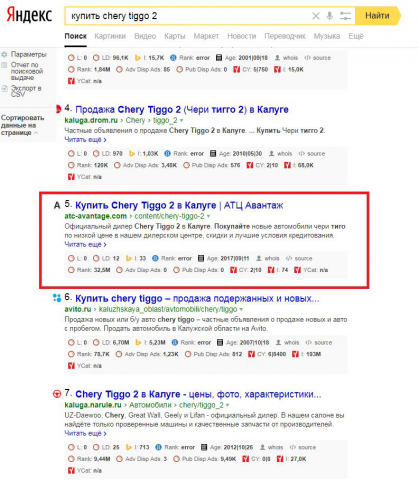The height and width of the screenshot is (480, 419).
Task: Click Yandex CY icon showing 6|8400
Action: (x=251, y=354)
